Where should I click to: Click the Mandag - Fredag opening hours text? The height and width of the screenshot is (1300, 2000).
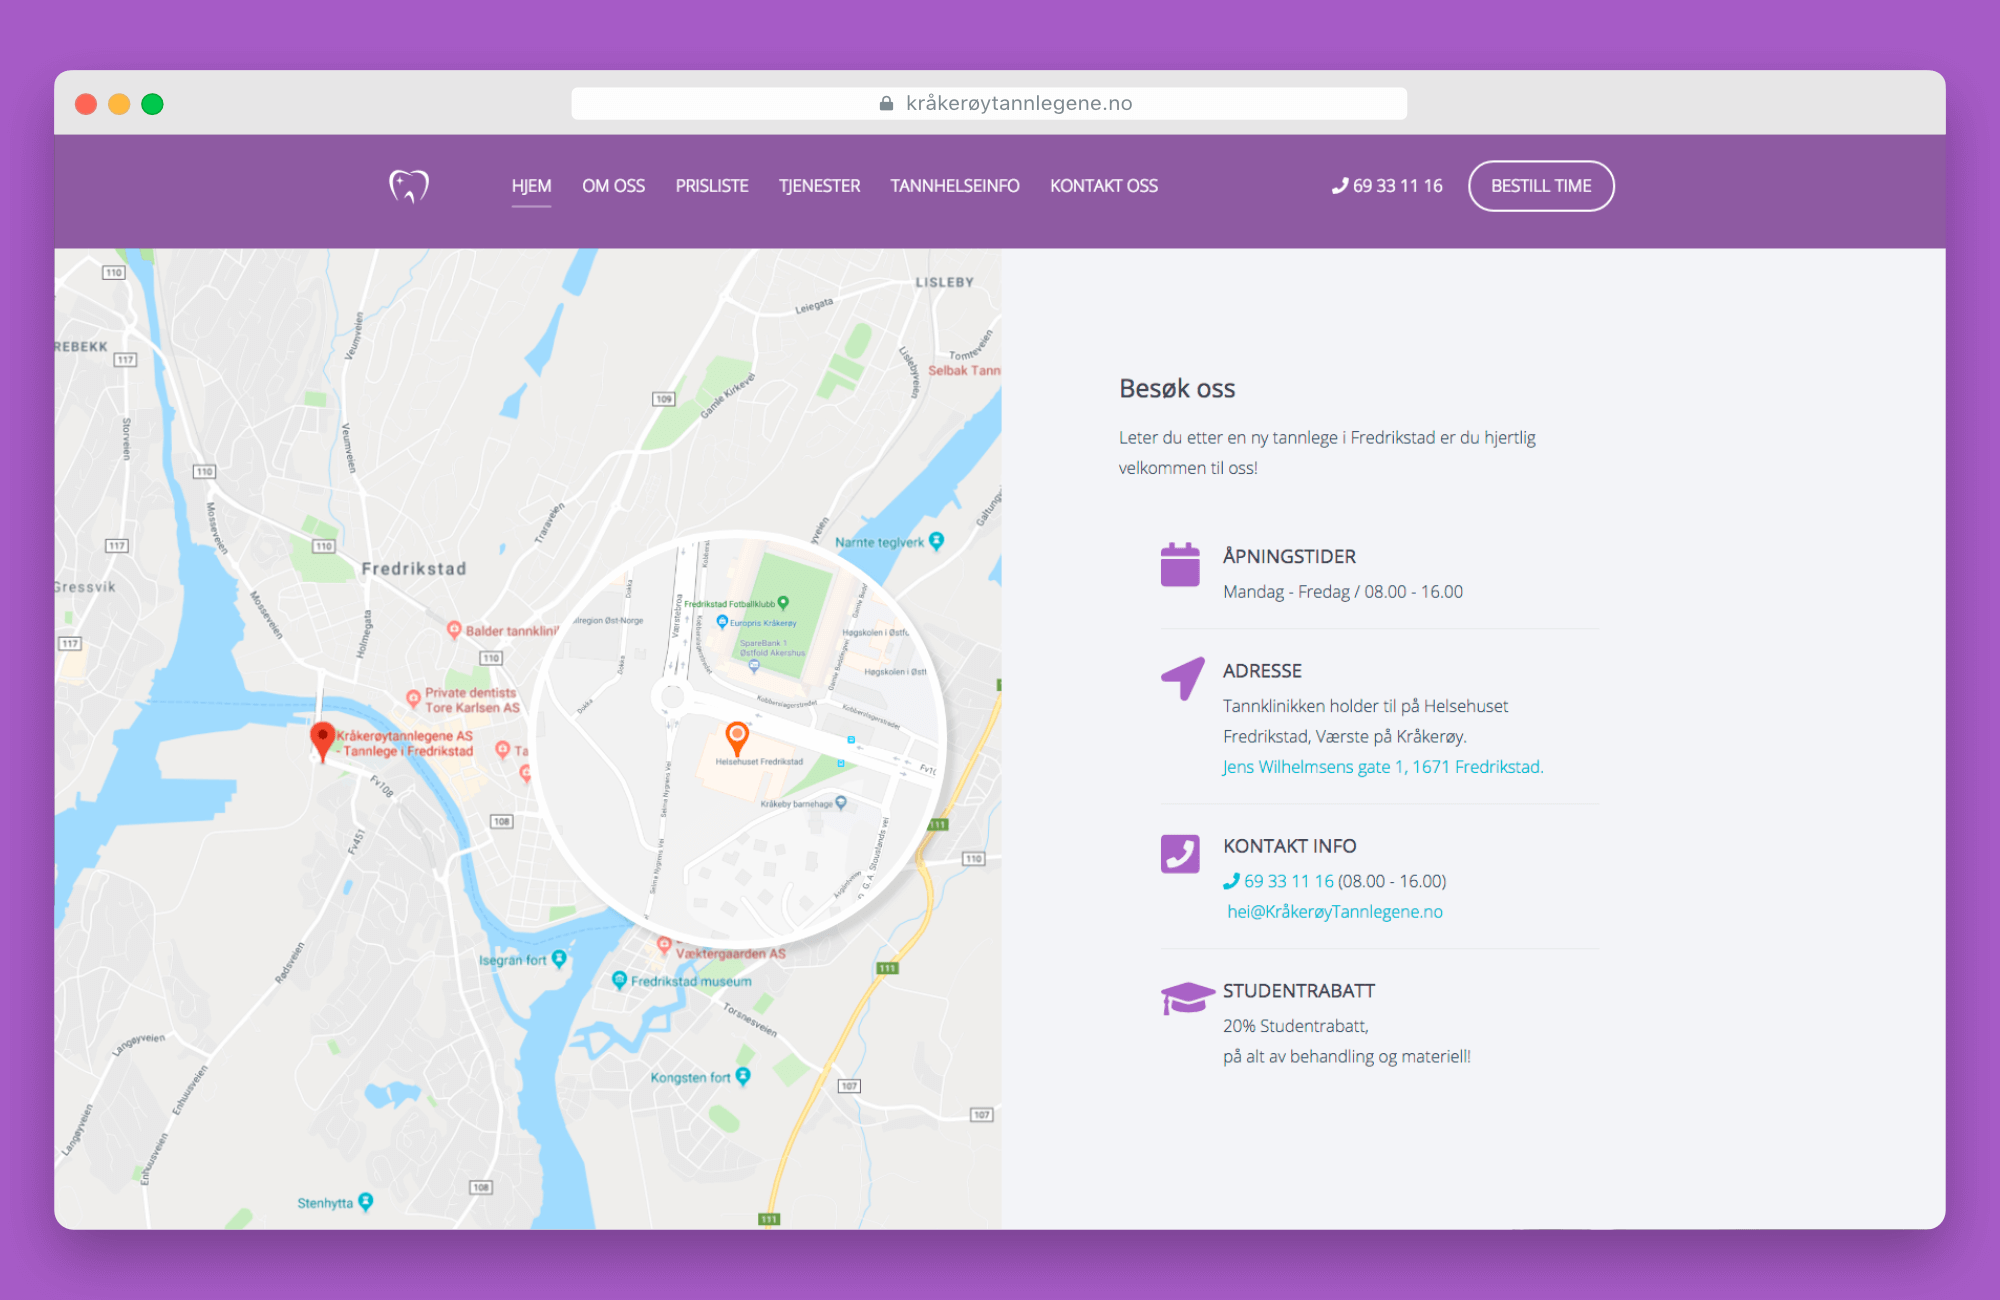[1343, 592]
